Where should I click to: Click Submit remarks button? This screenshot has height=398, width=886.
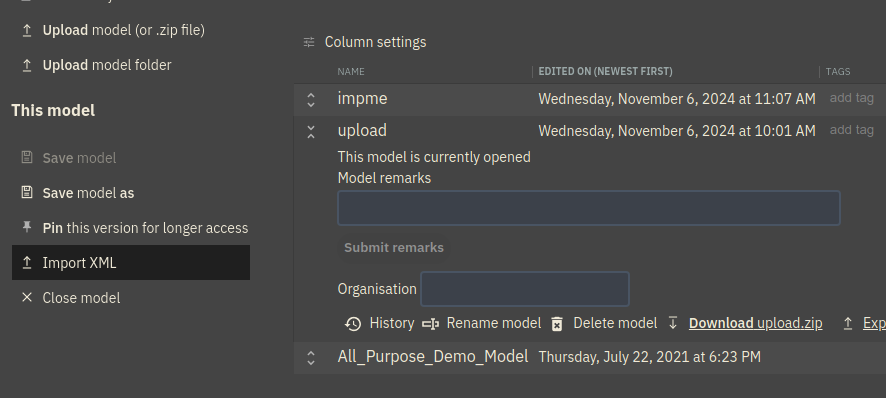pyautogui.click(x=394, y=248)
